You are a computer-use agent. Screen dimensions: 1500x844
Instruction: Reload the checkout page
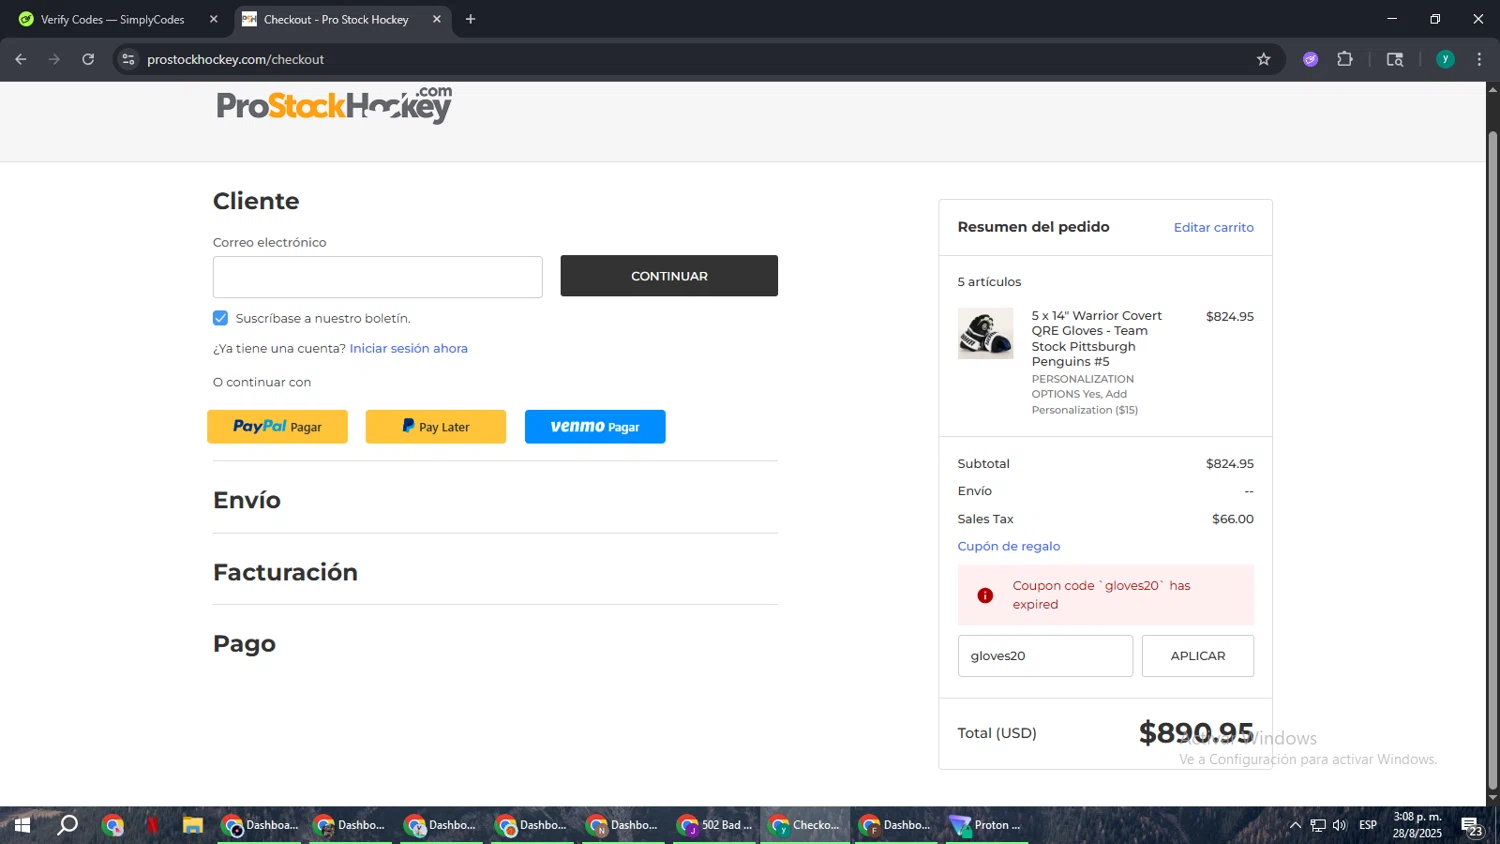pos(88,59)
